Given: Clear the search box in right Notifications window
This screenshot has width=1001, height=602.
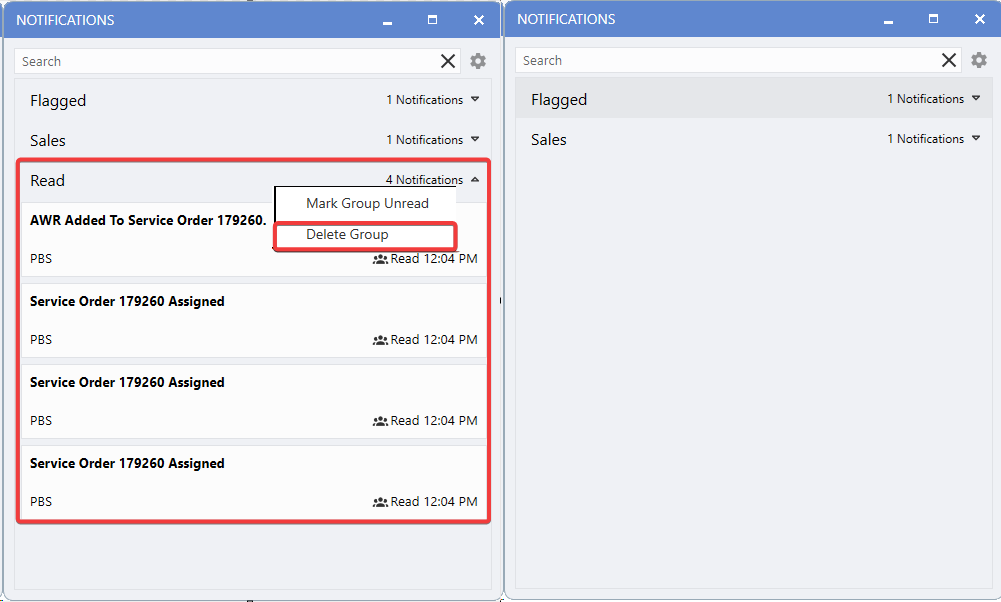Looking at the screenshot, I should (x=949, y=60).
